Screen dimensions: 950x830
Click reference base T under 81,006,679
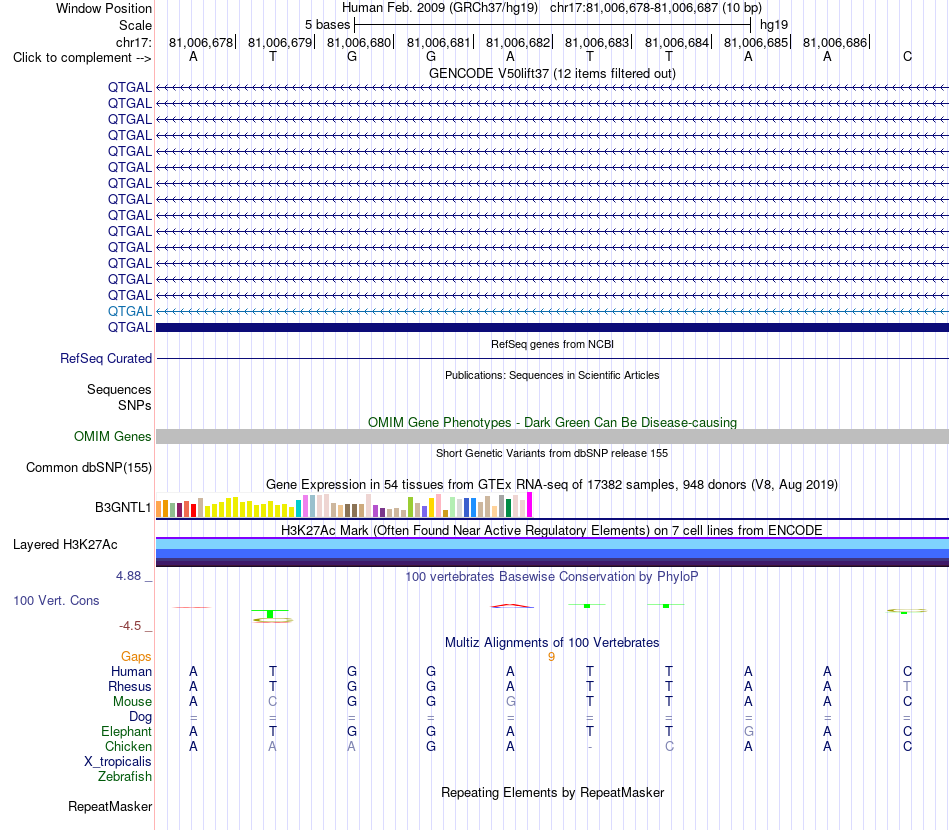pos(273,56)
